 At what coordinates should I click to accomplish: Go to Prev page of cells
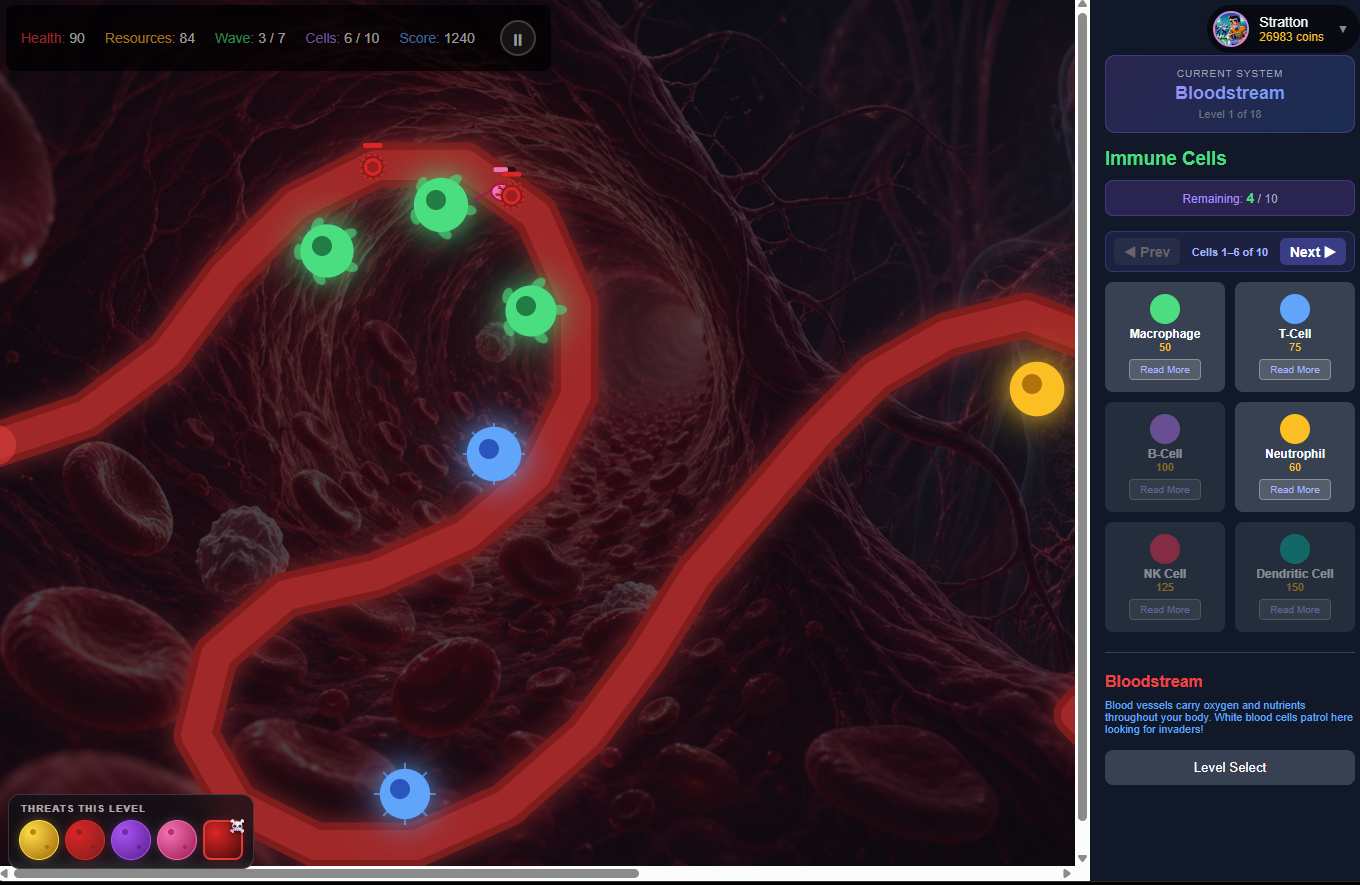coord(1147,252)
